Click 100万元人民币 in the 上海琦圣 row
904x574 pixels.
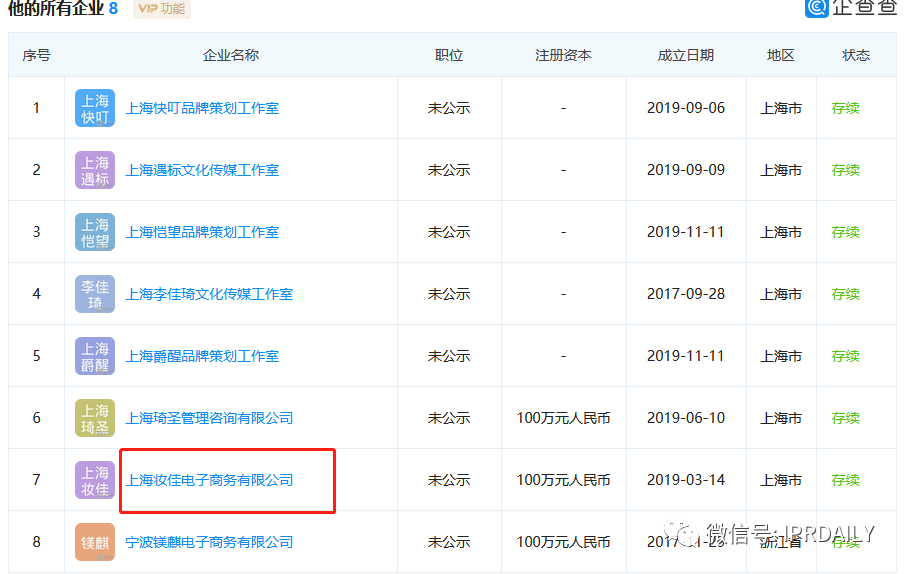[x=563, y=418]
